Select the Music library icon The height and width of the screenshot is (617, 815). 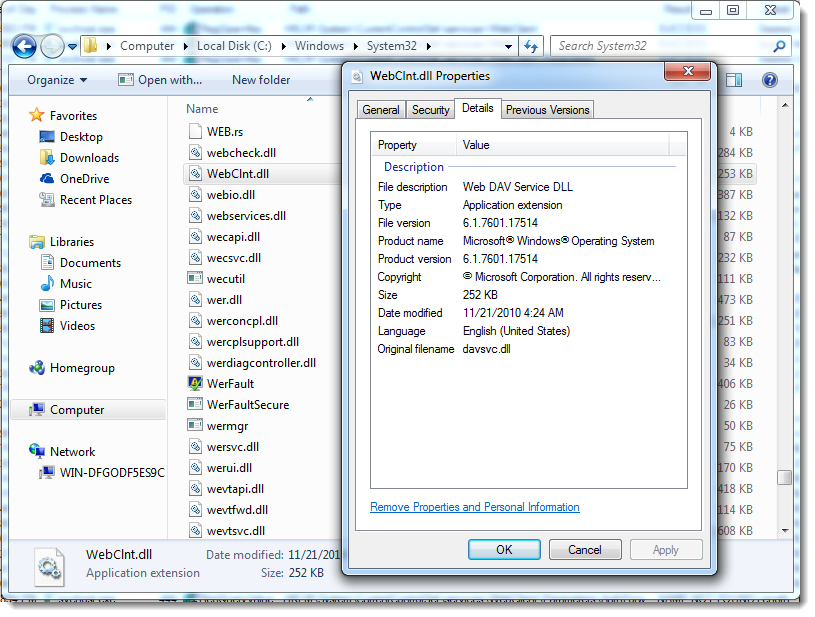(47, 284)
